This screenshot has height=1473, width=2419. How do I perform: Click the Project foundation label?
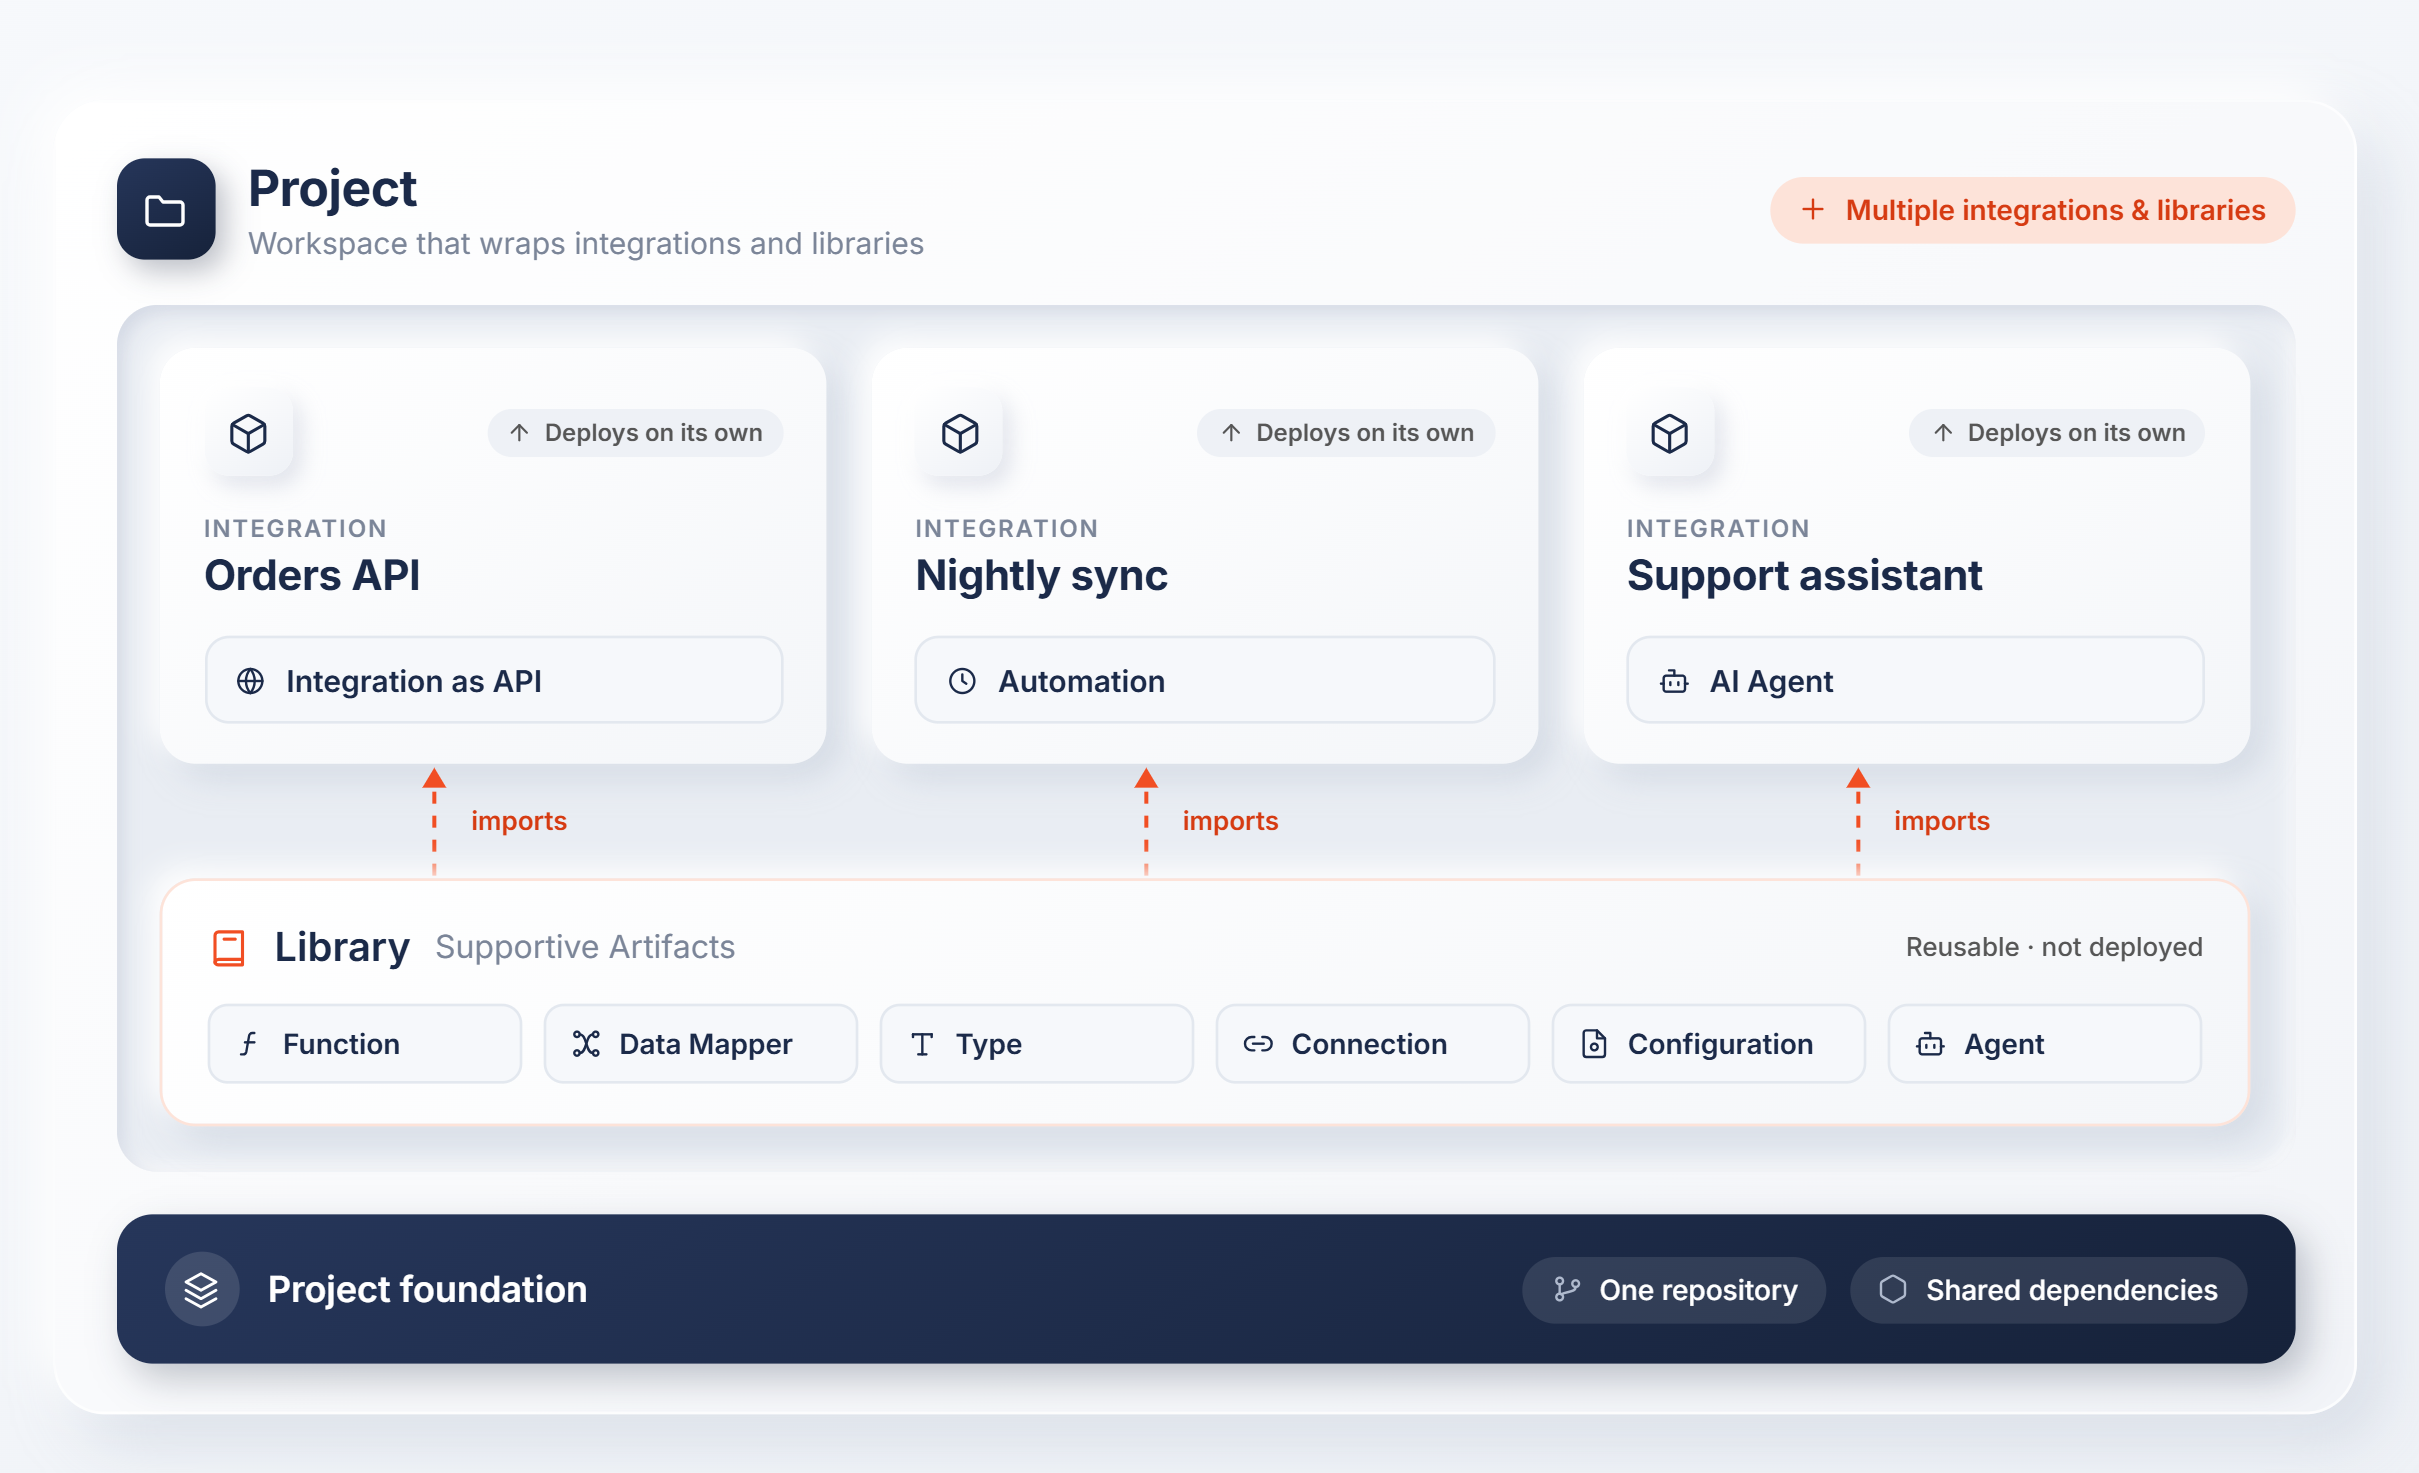pos(428,1290)
